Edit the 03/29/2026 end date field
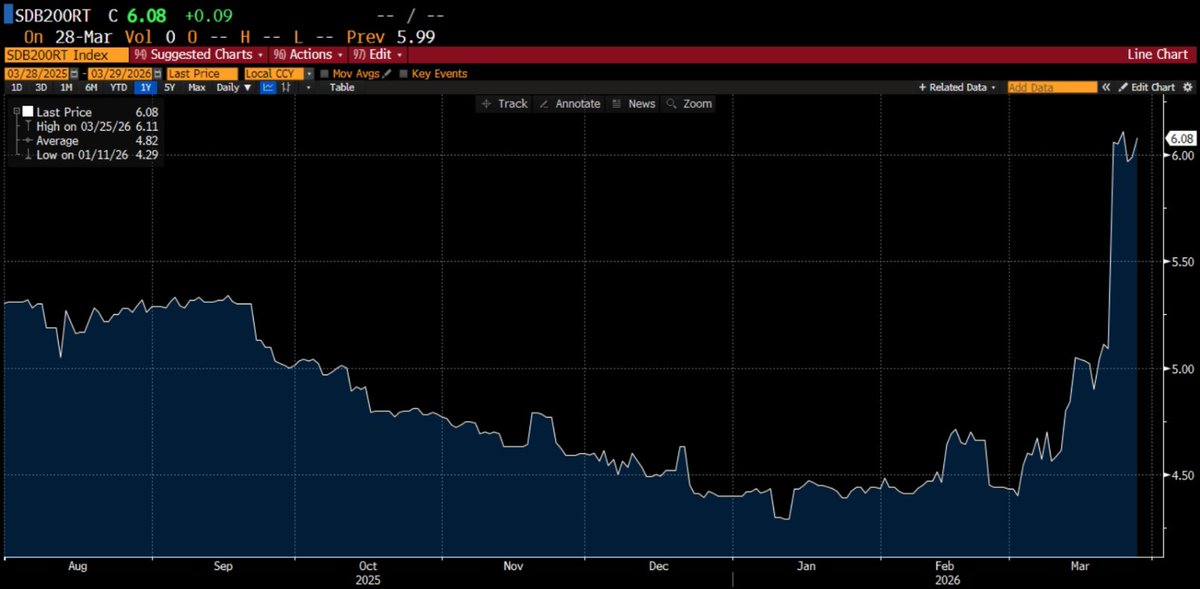 [121, 74]
